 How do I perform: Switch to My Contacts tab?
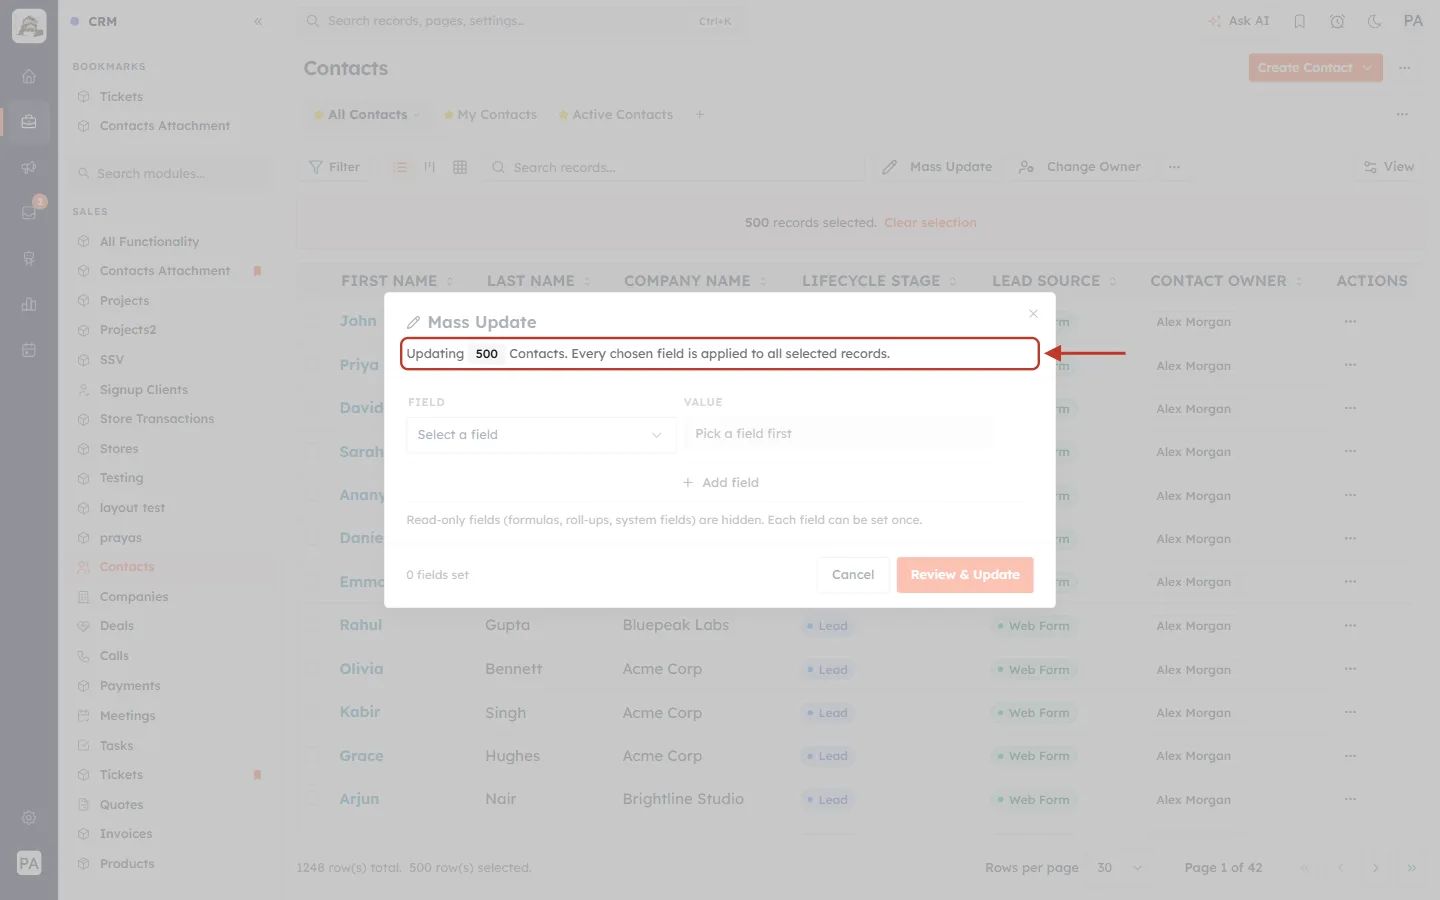coord(490,115)
